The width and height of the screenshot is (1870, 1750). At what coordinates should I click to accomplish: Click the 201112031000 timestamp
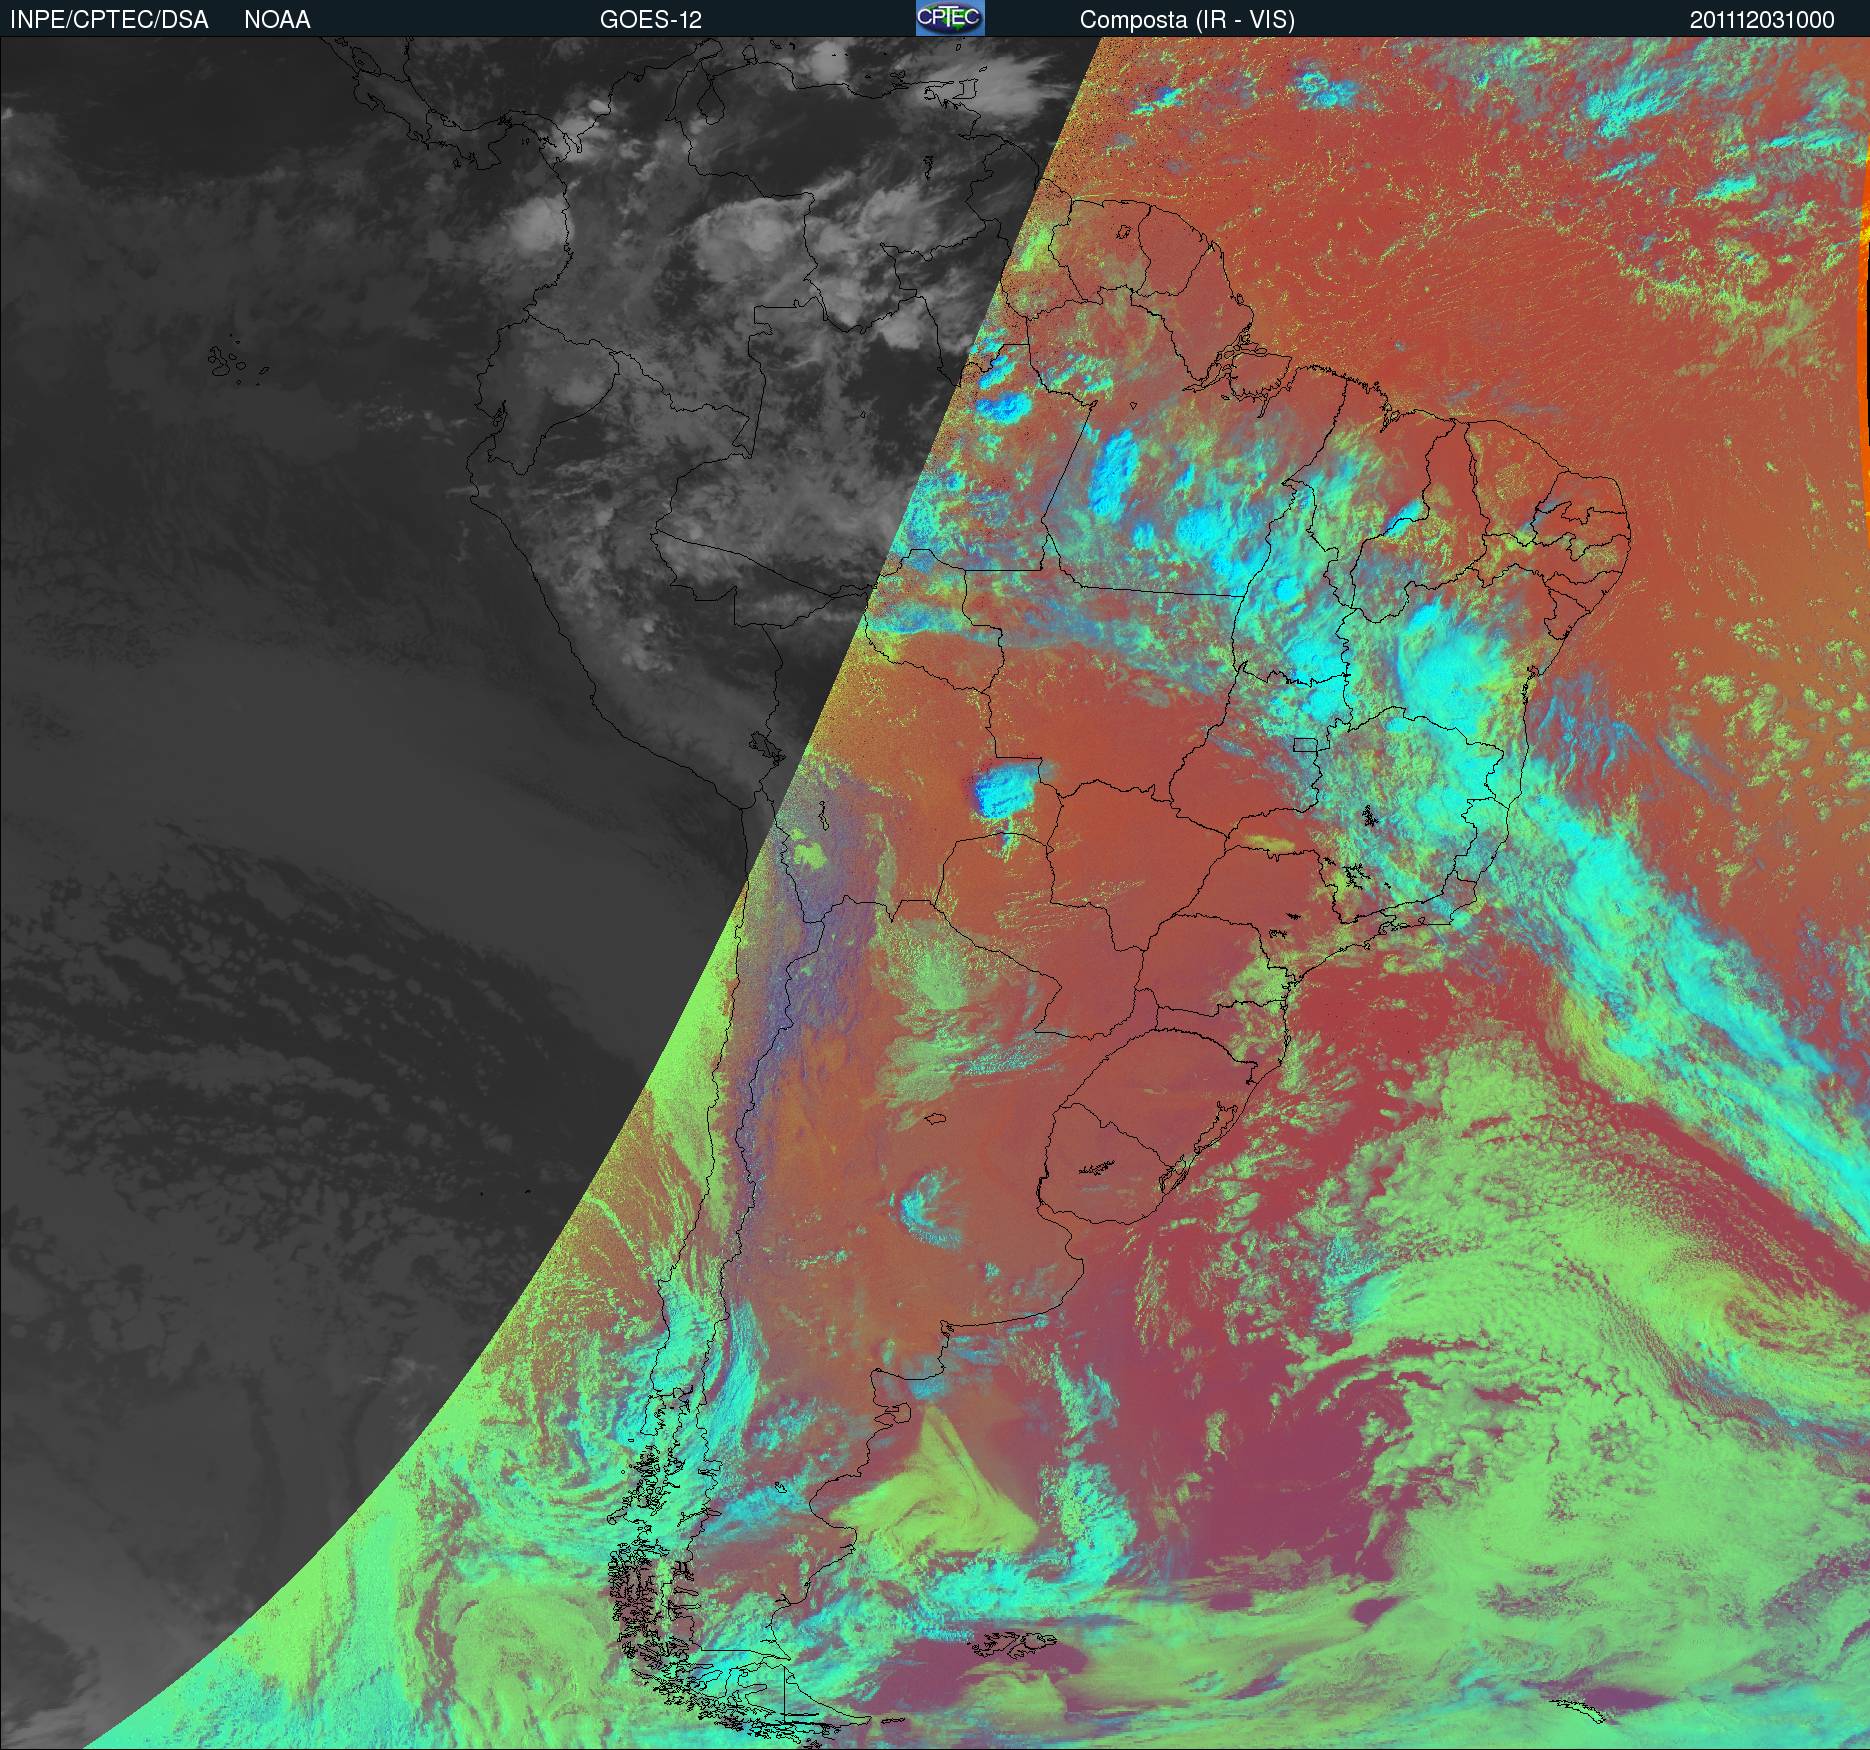click(1762, 20)
